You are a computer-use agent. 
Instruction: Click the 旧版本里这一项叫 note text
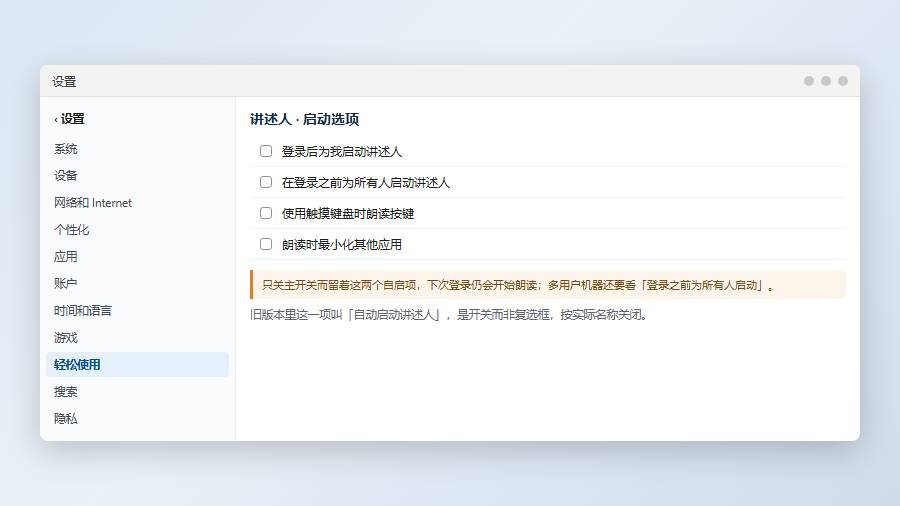(x=449, y=314)
